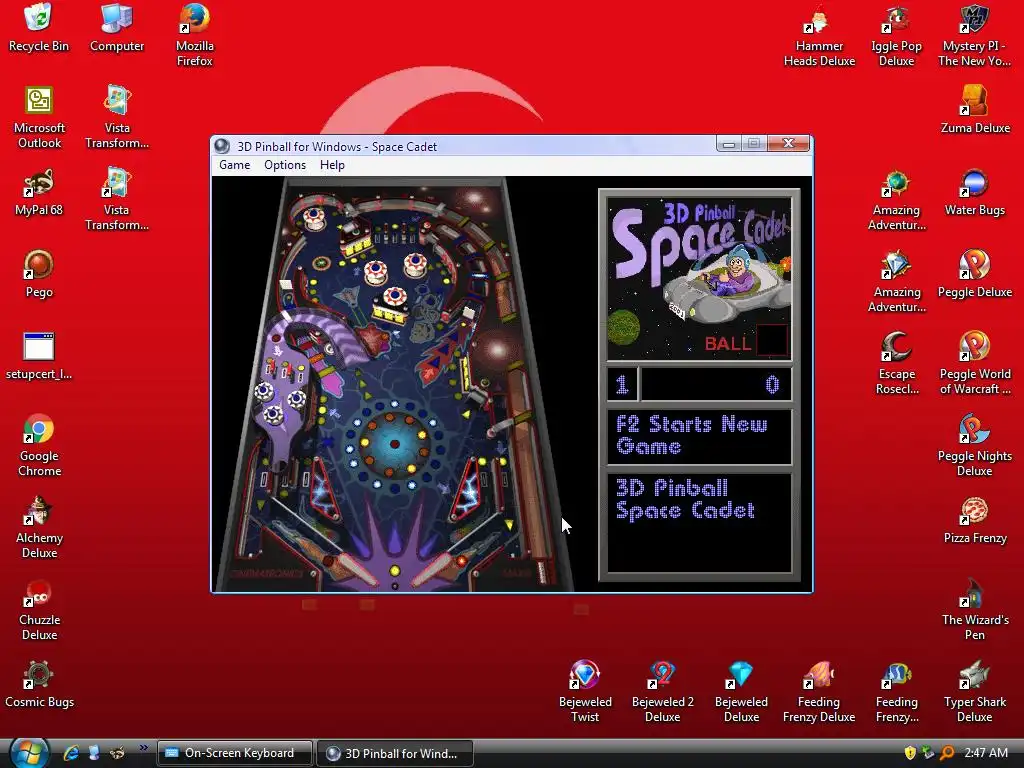
Task: Select The Wizard's Pen desktop icon
Action: coord(974,609)
